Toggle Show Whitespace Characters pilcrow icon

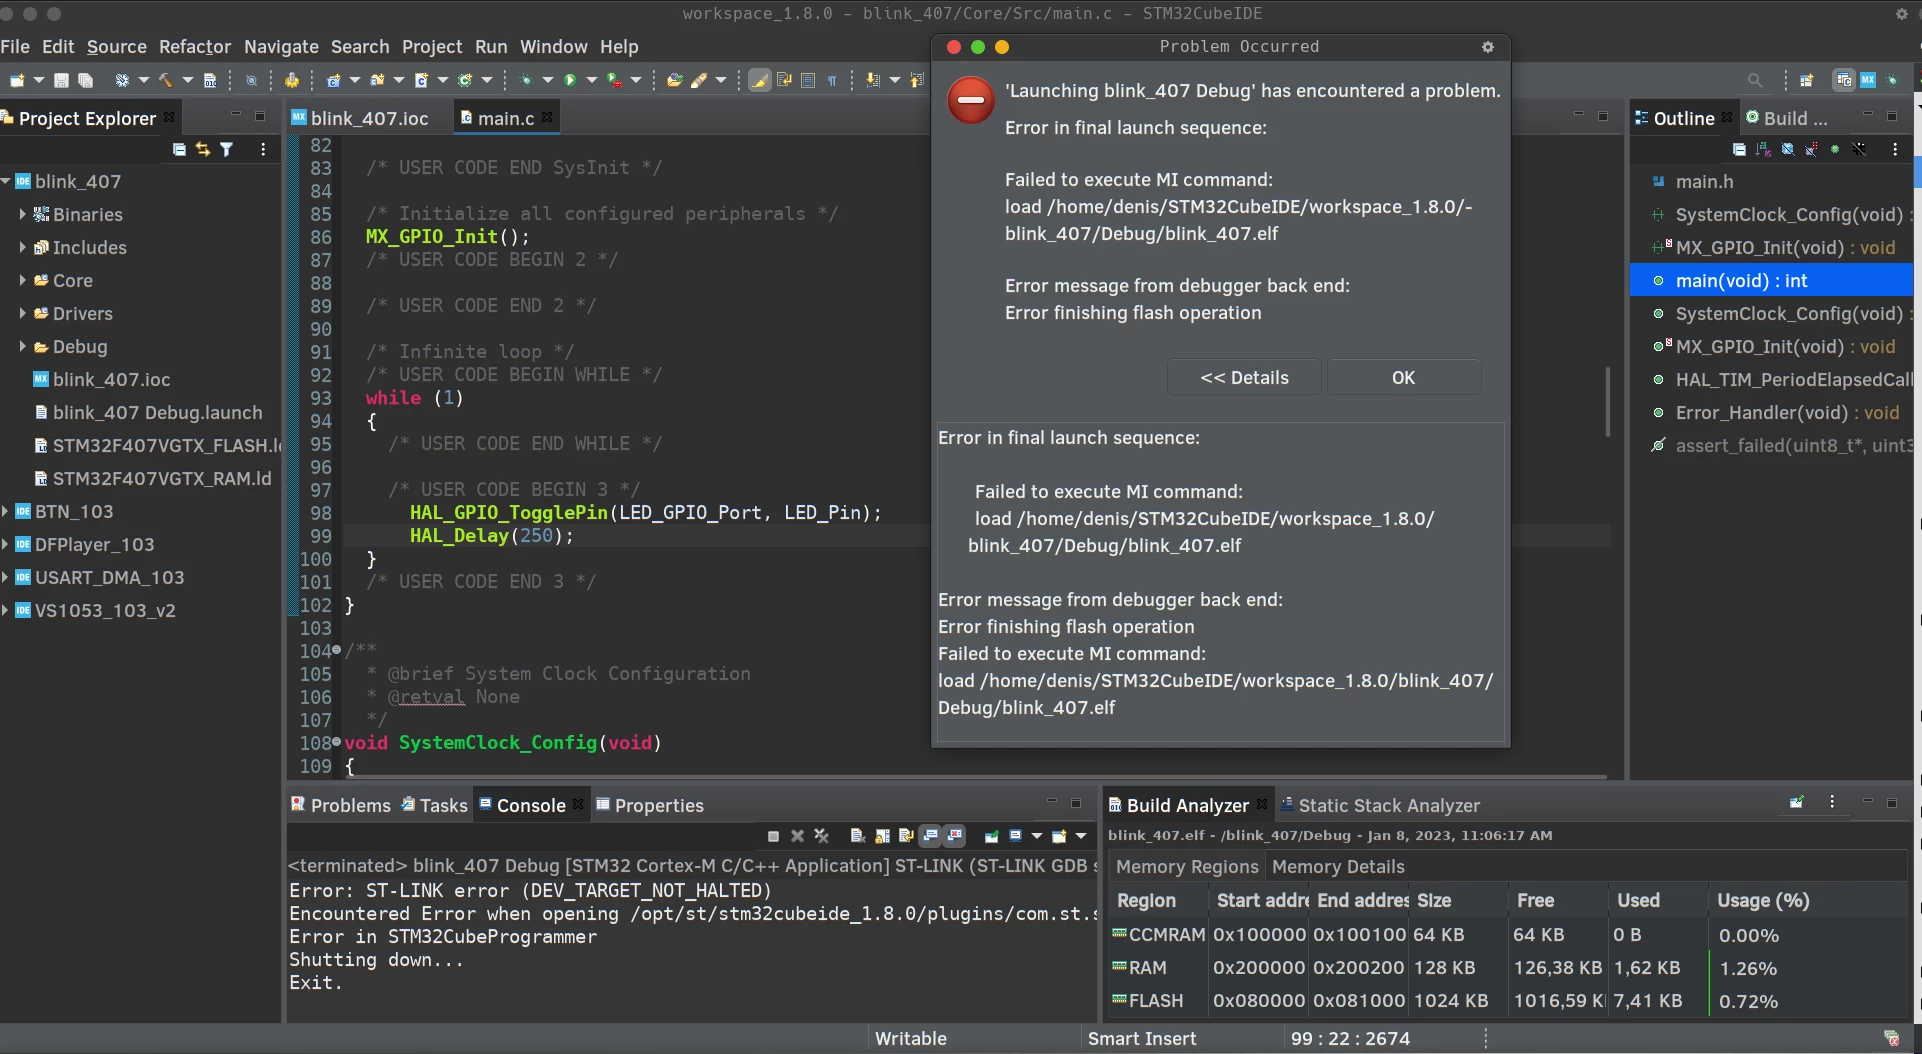point(832,80)
